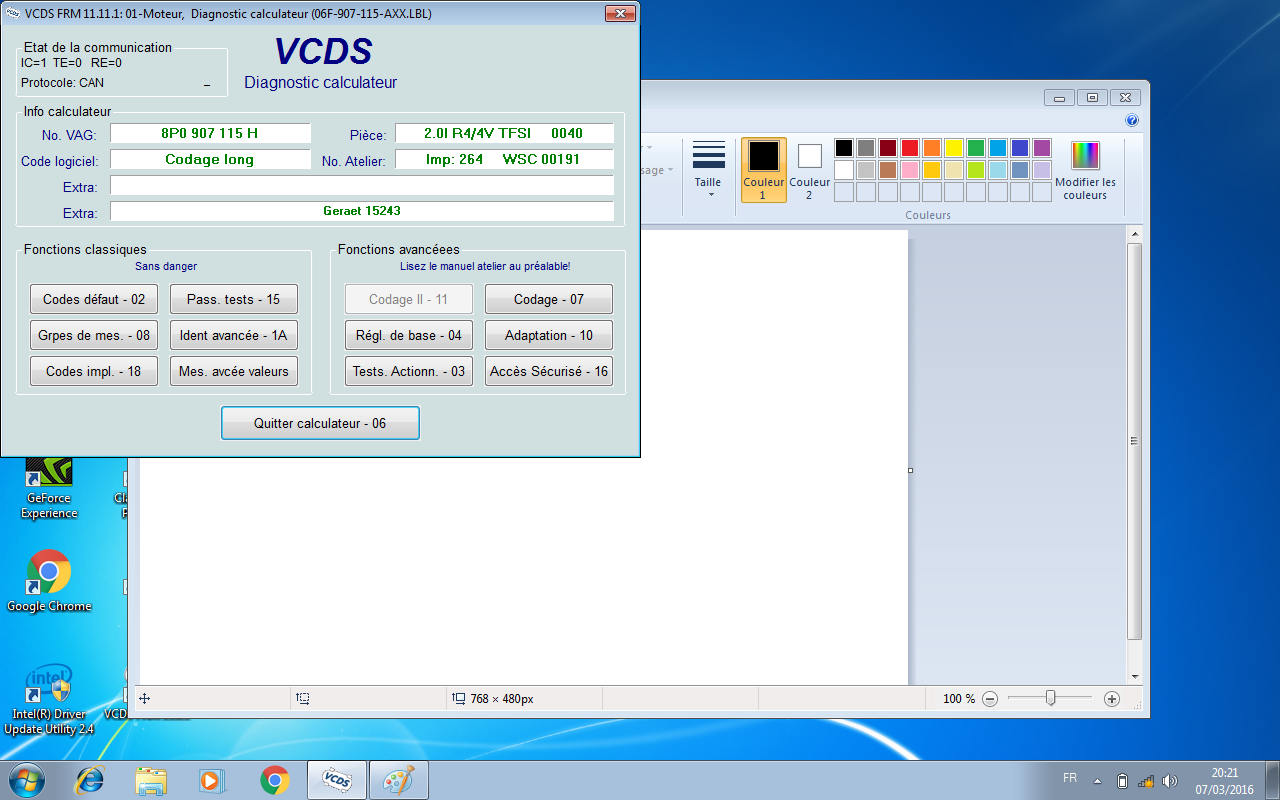Click the volume speaker tray icon

tap(1170, 780)
